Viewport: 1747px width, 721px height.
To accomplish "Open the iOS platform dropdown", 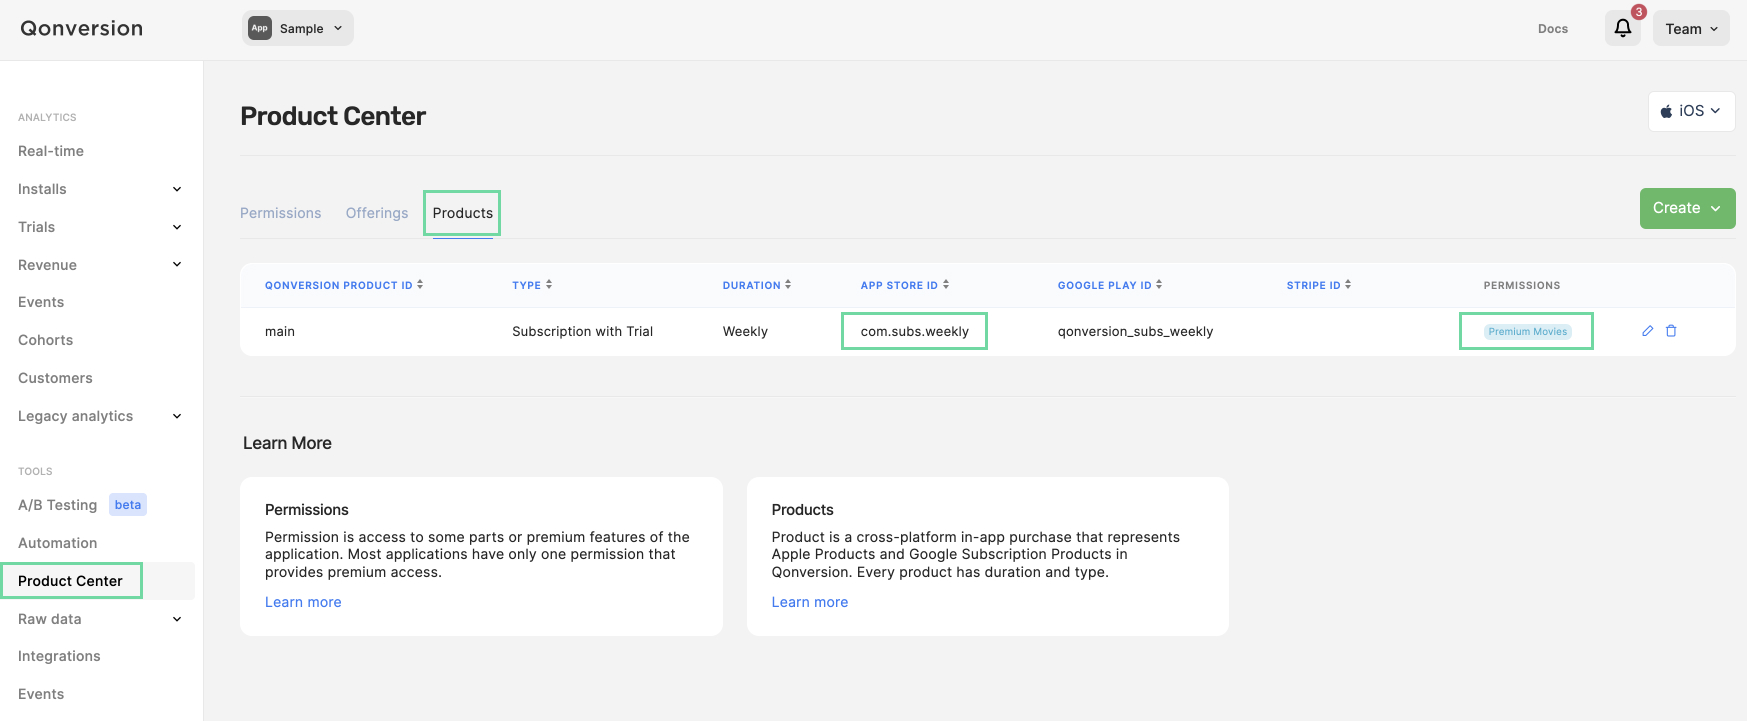I will pyautogui.click(x=1691, y=111).
